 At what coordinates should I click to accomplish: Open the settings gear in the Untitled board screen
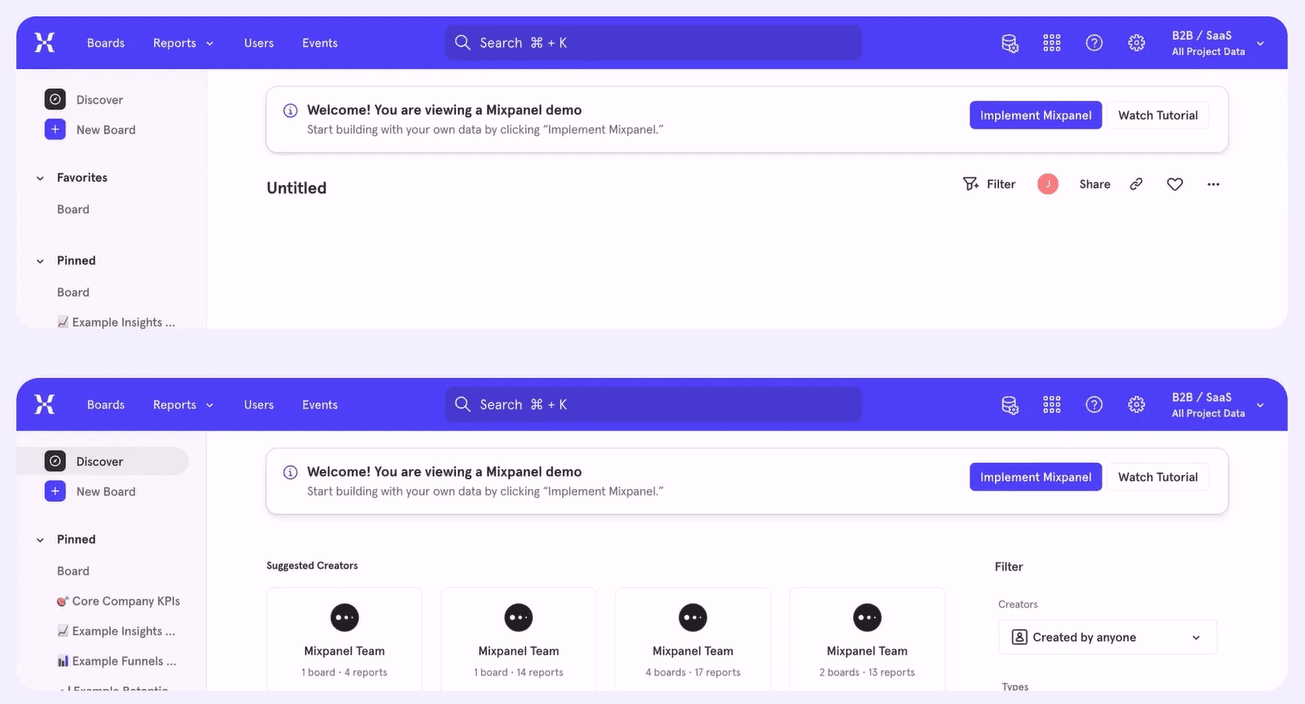coord(1136,43)
